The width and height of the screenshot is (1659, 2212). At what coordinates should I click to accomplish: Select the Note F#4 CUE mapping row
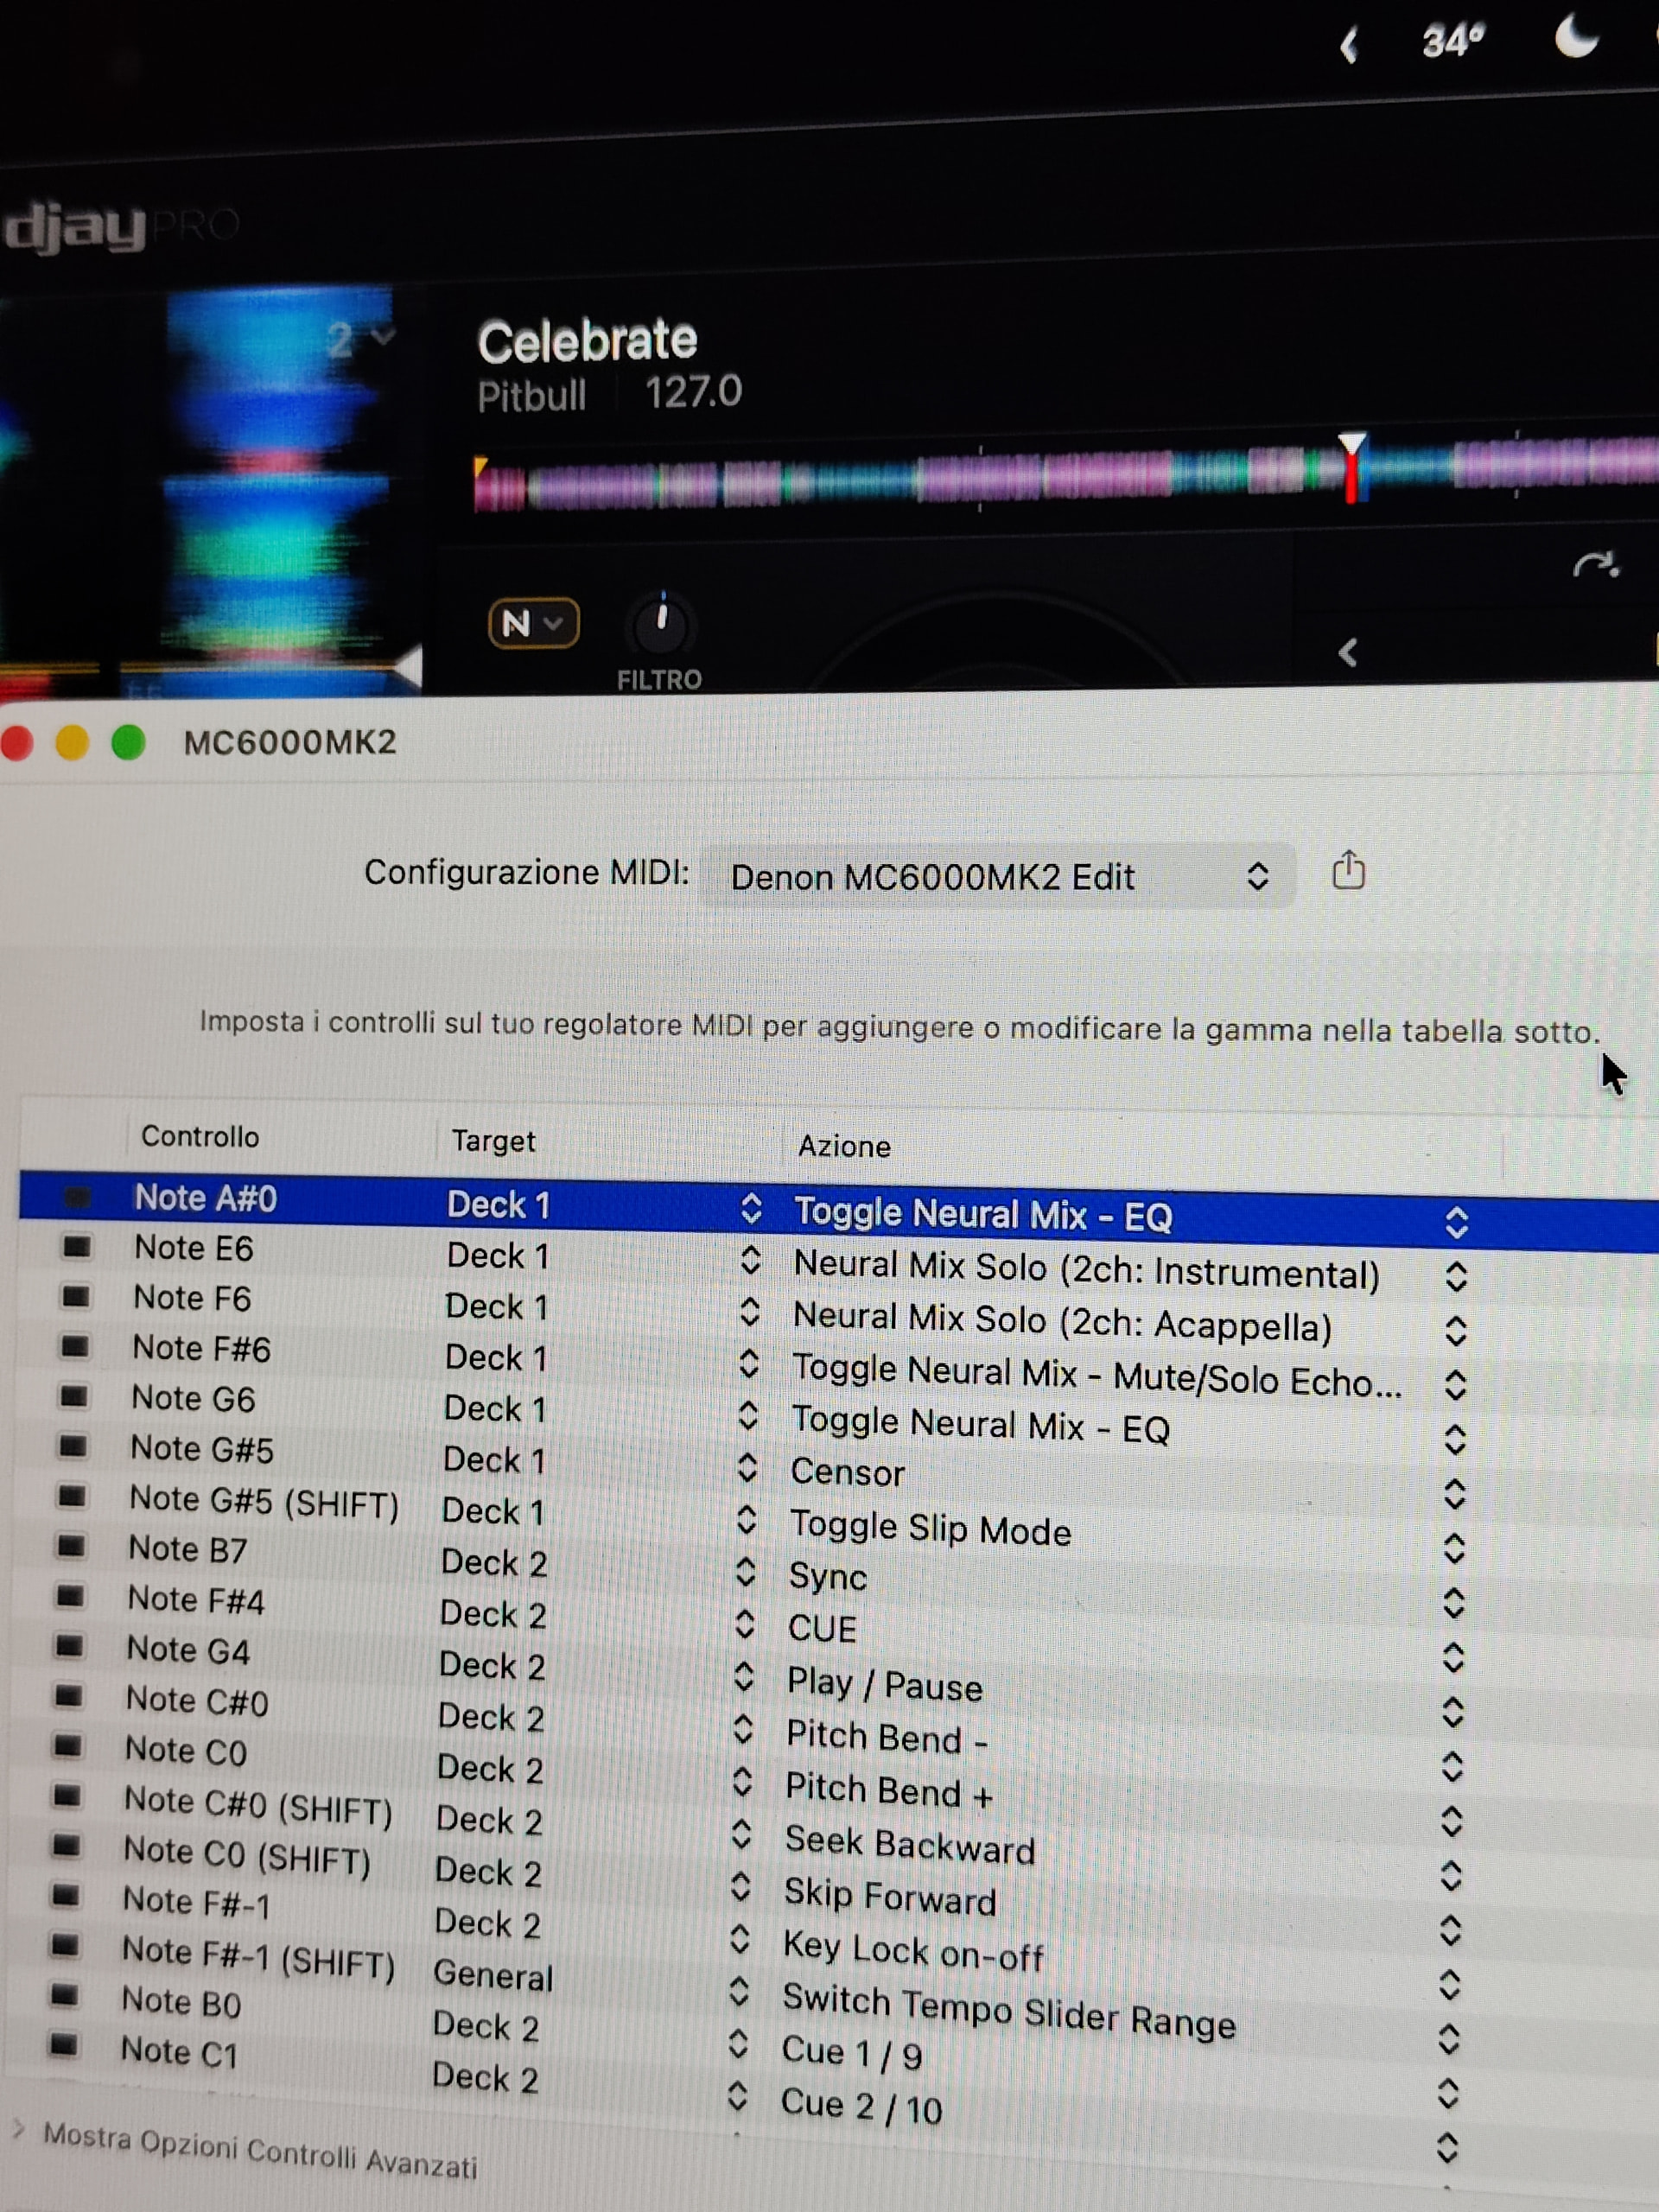tap(820, 1628)
